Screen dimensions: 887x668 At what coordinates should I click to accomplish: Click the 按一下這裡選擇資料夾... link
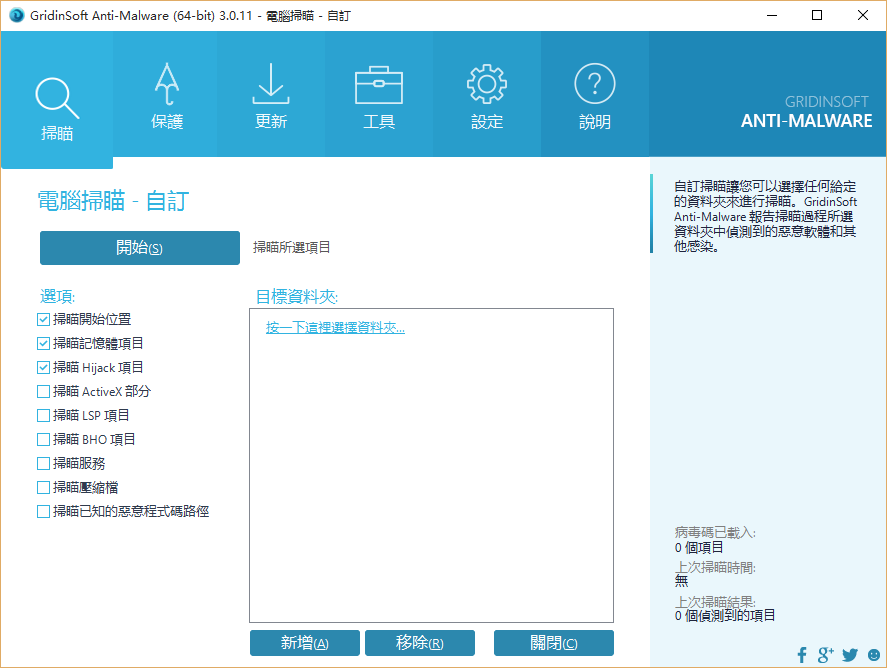click(335, 327)
